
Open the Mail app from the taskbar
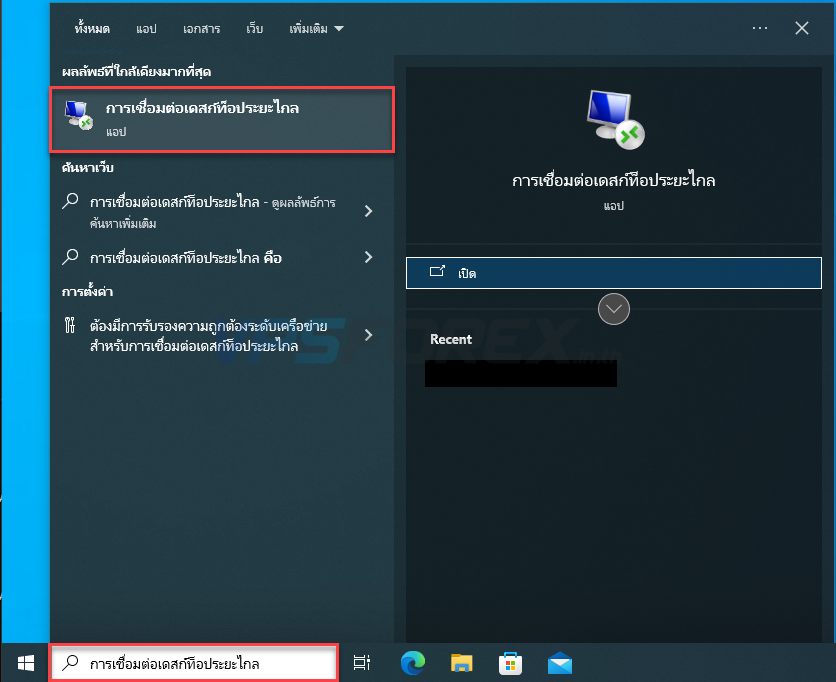[x=560, y=663]
